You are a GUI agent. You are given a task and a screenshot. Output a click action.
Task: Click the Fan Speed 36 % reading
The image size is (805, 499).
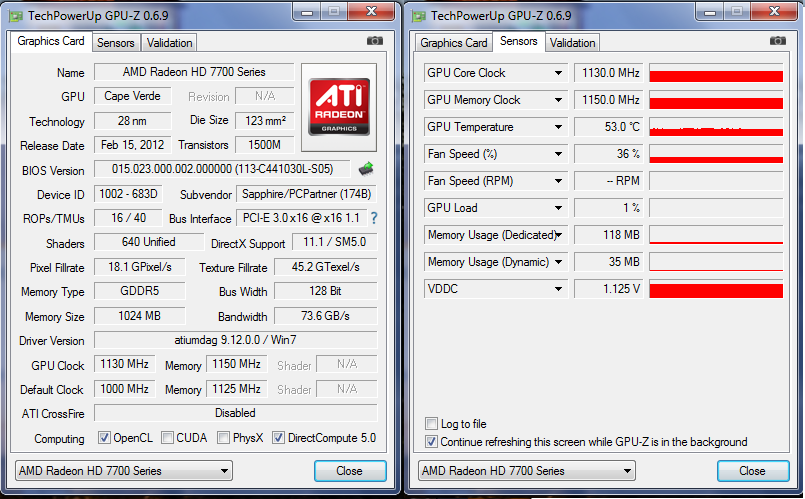[608, 153]
